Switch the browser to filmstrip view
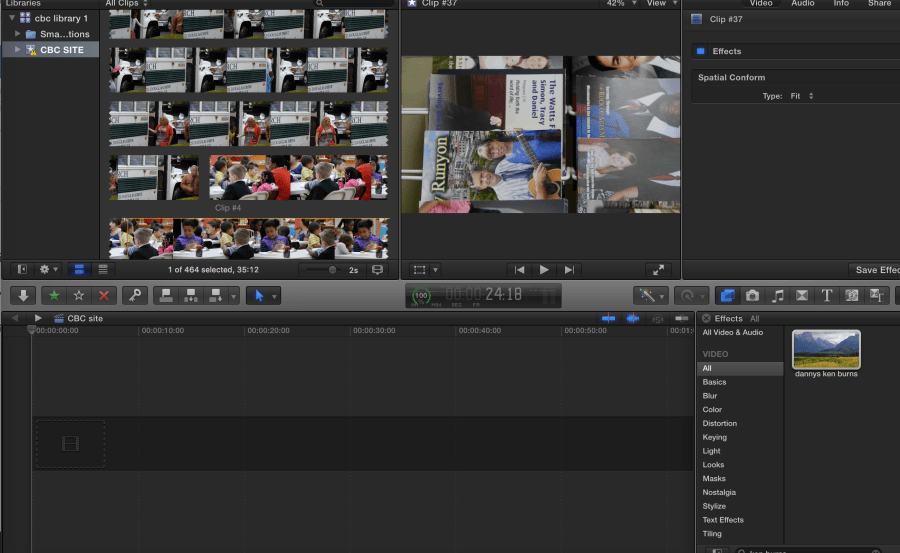Viewport: 900px width, 553px height. (x=81, y=270)
